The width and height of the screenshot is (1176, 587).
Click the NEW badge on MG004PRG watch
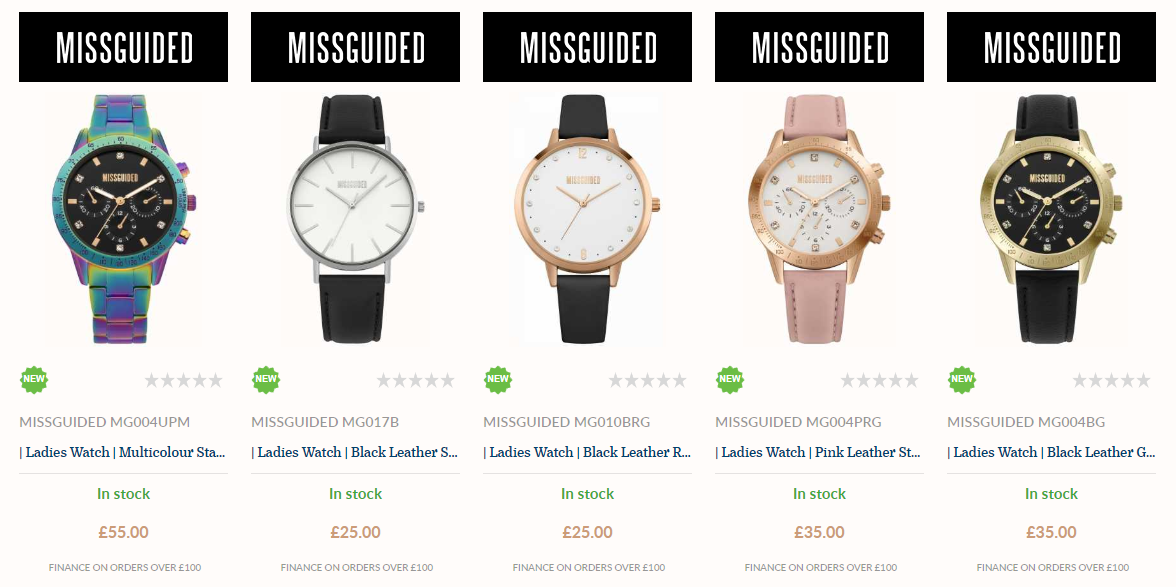(730, 380)
